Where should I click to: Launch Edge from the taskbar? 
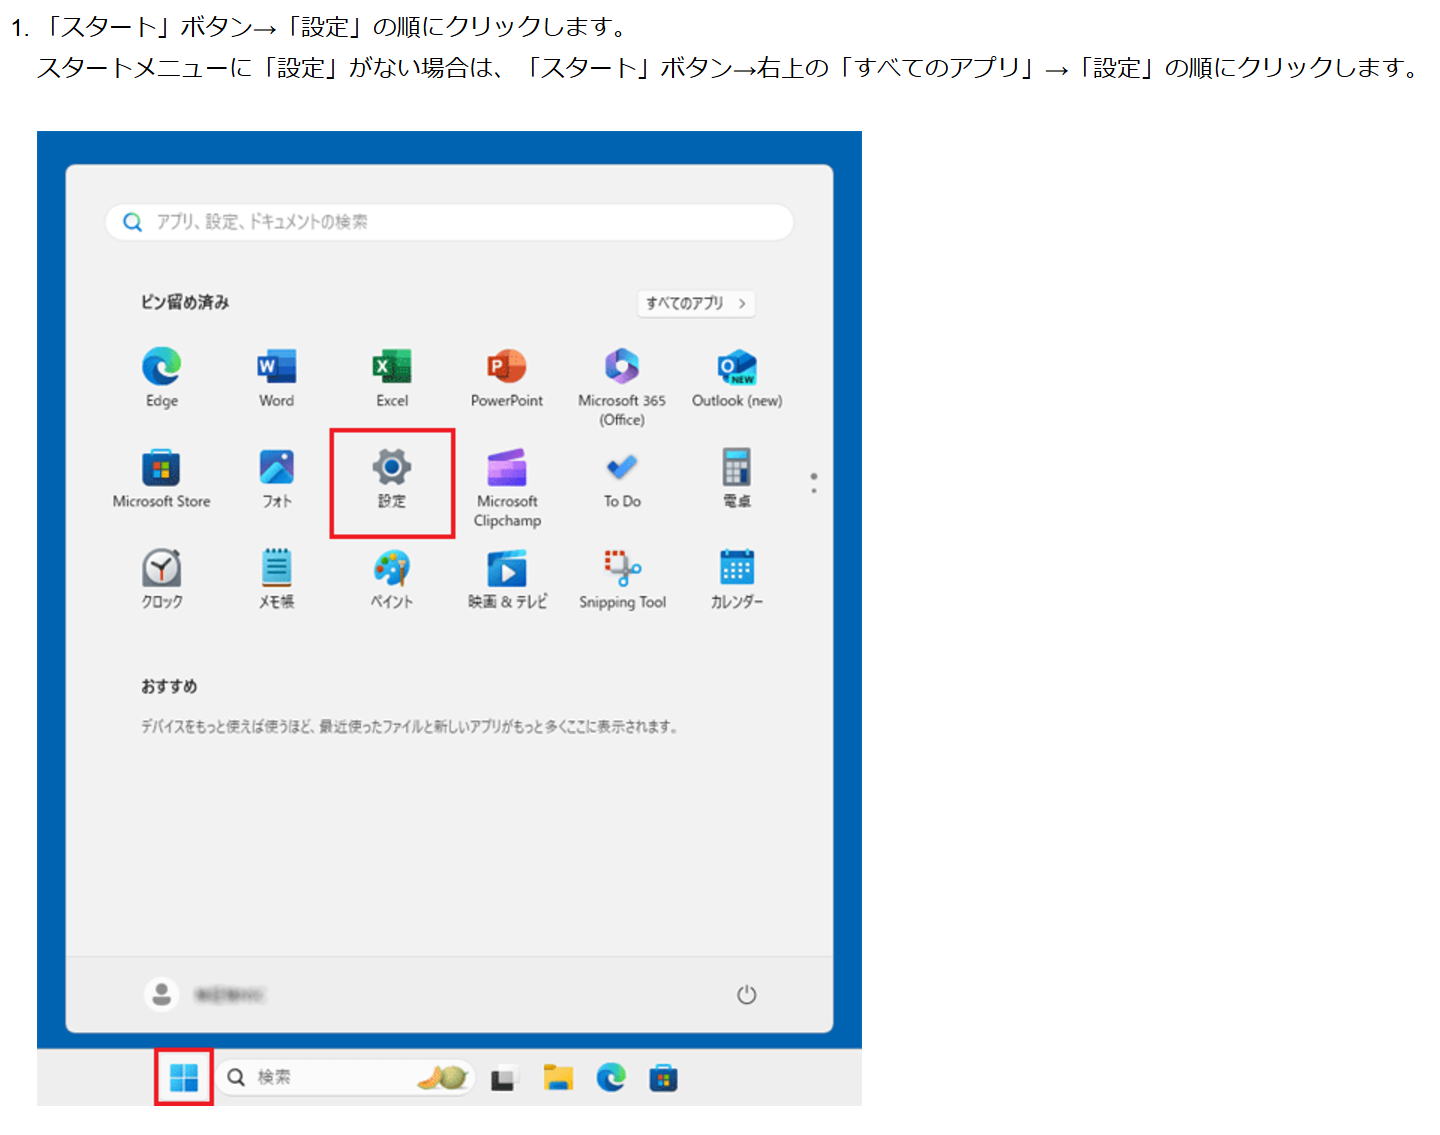tap(611, 1077)
